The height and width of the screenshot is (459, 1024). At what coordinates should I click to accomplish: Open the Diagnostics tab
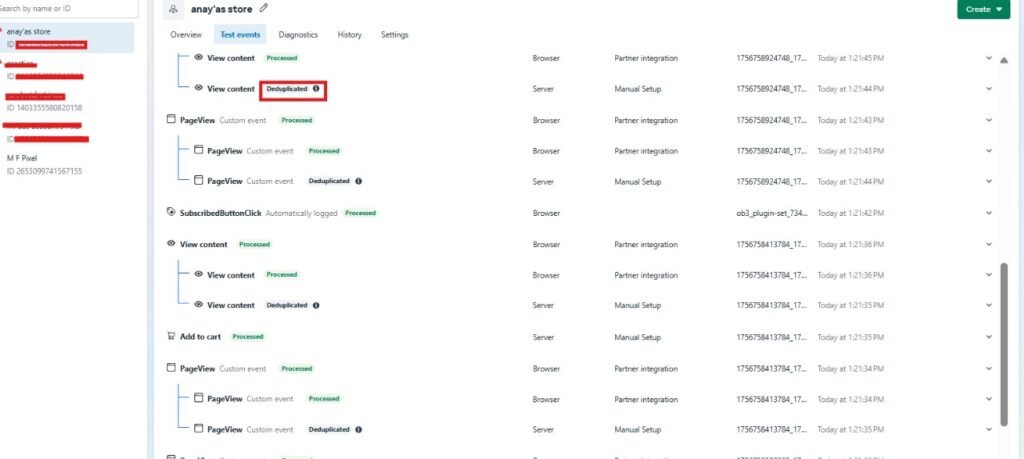pos(298,35)
